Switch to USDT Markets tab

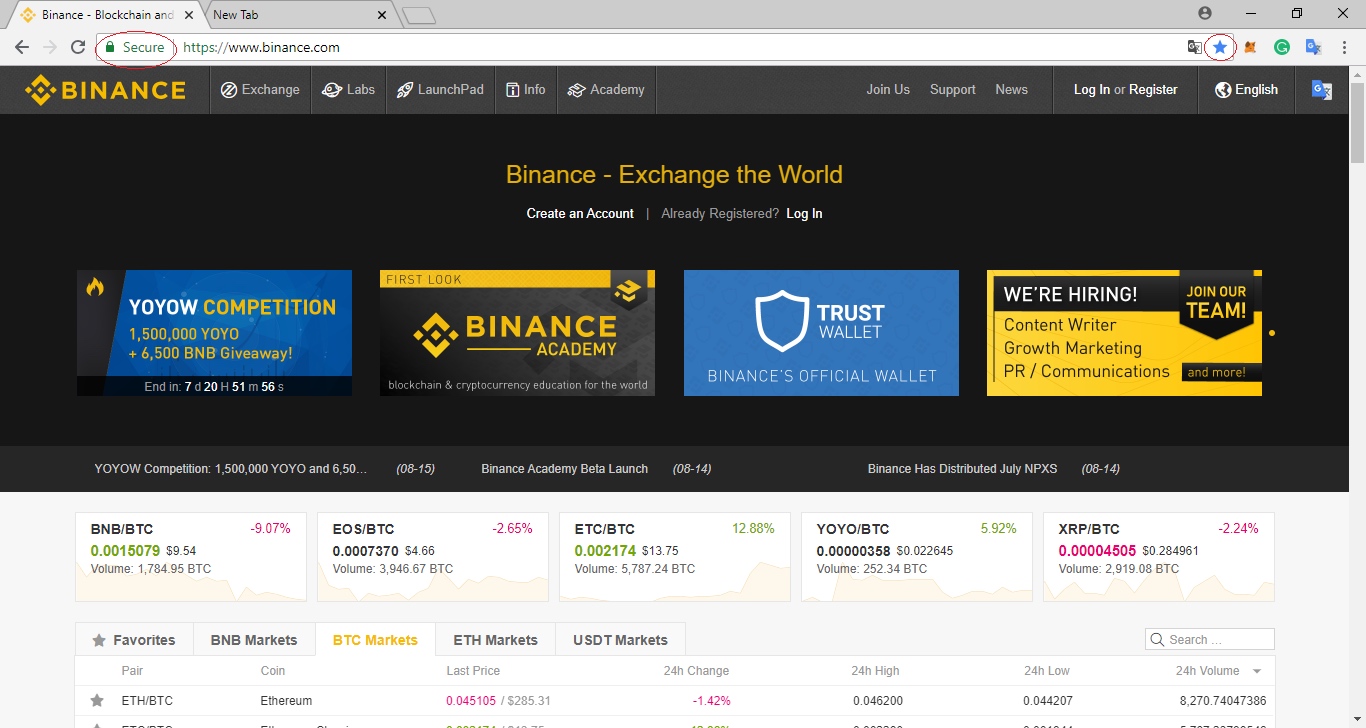tap(620, 640)
